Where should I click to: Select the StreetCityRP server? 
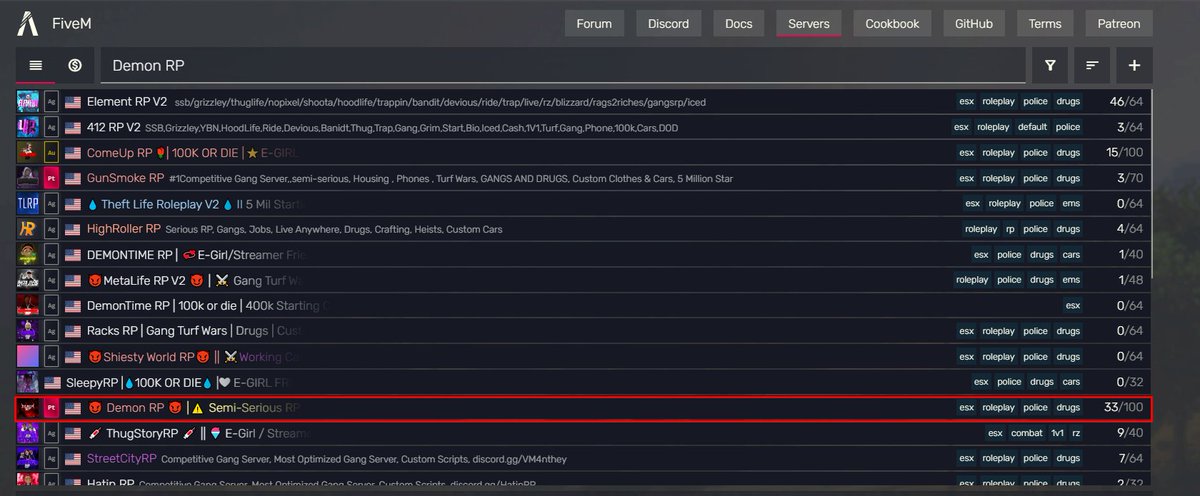[583, 459]
